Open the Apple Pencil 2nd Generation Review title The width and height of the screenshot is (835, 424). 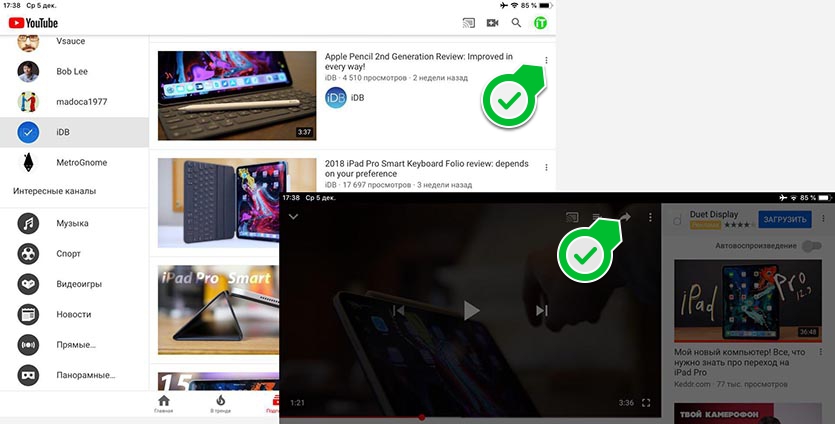[419, 61]
